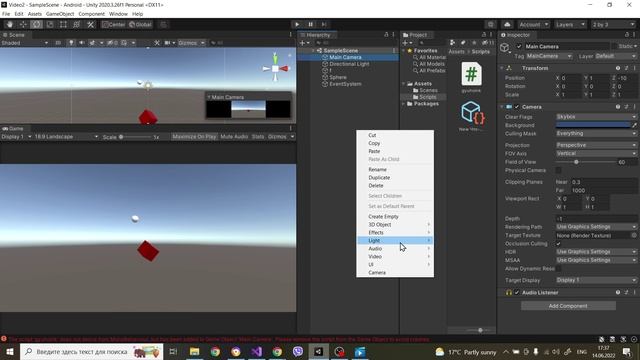Select the combined Transform tool
The width and height of the screenshot is (640, 360).
[77, 24]
